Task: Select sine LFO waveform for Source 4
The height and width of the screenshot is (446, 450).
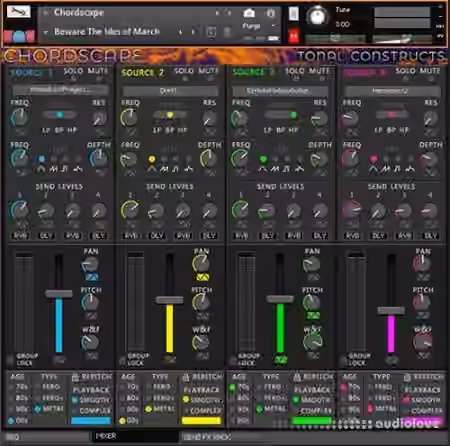Action: coord(373,169)
